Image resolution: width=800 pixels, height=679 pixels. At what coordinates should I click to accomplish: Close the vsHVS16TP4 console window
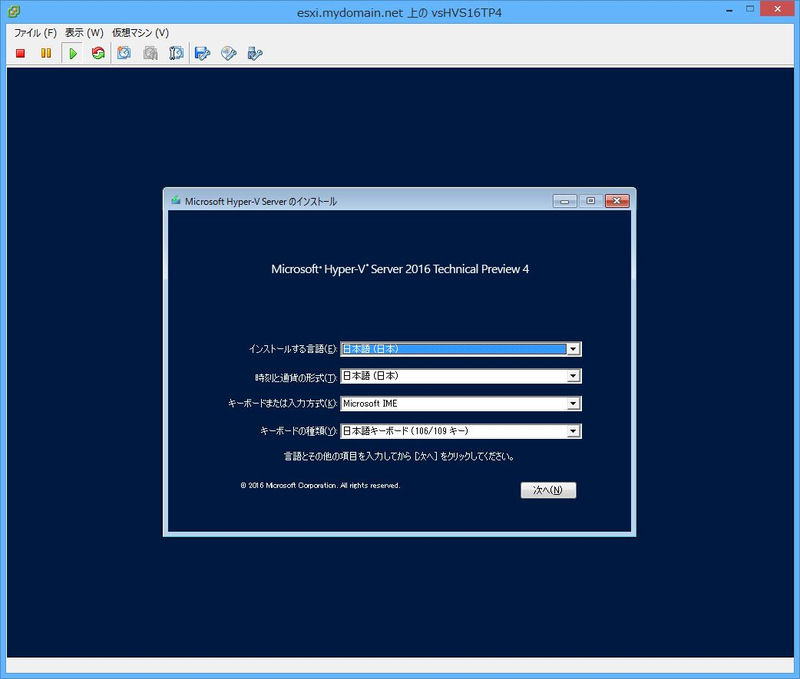pyautogui.click(x=778, y=9)
